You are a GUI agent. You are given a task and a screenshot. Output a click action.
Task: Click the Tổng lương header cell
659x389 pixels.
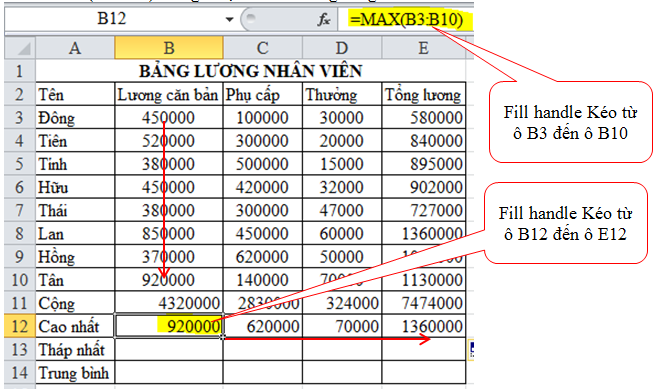point(424,94)
